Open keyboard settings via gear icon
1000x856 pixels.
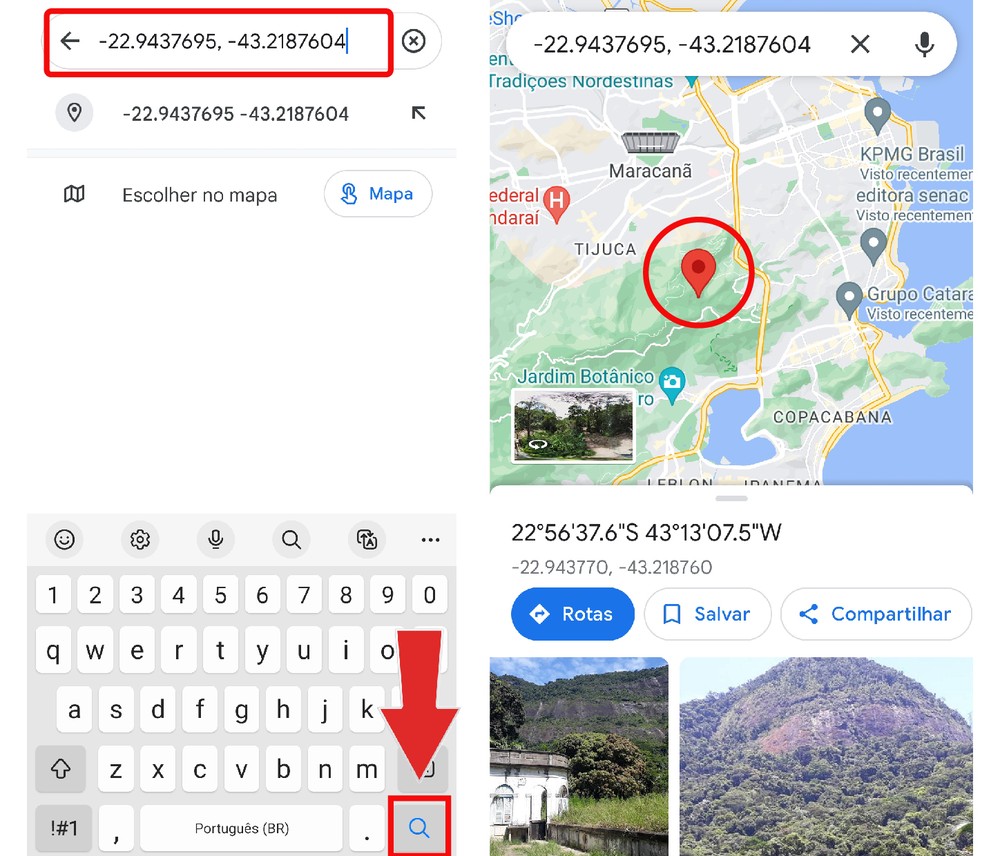pyautogui.click(x=140, y=540)
